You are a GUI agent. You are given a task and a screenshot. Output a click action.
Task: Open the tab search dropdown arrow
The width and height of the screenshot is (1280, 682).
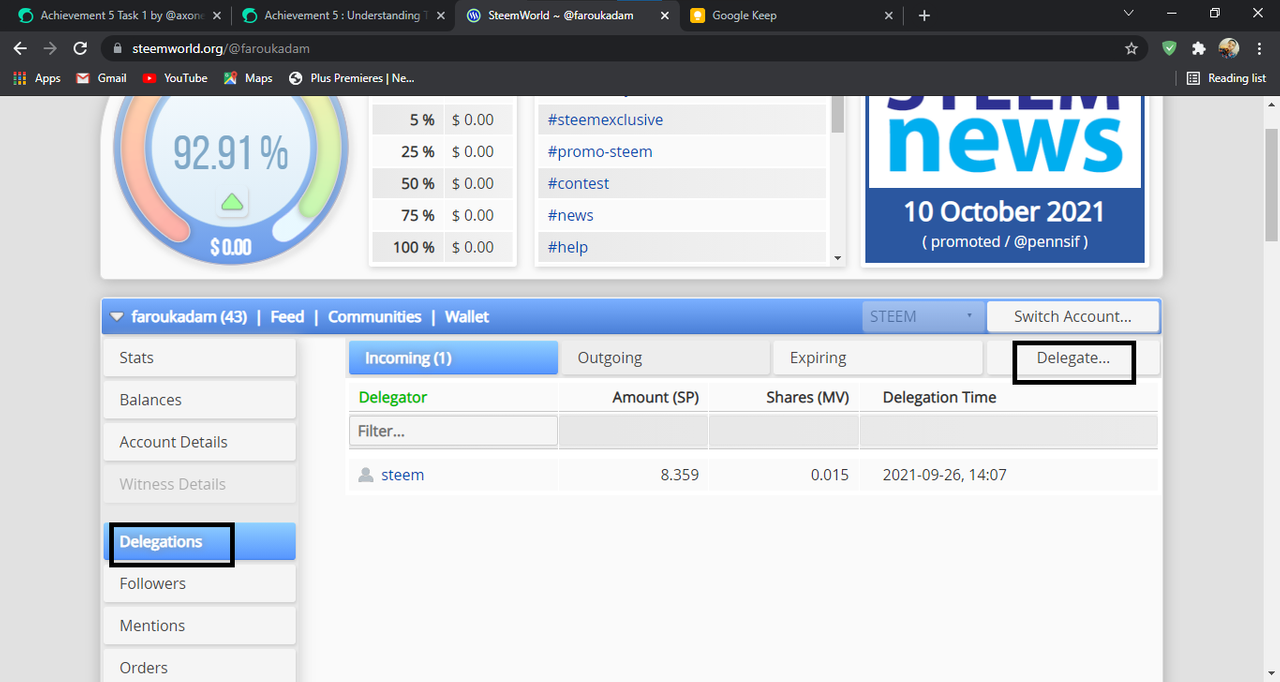tap(1129, 14)
